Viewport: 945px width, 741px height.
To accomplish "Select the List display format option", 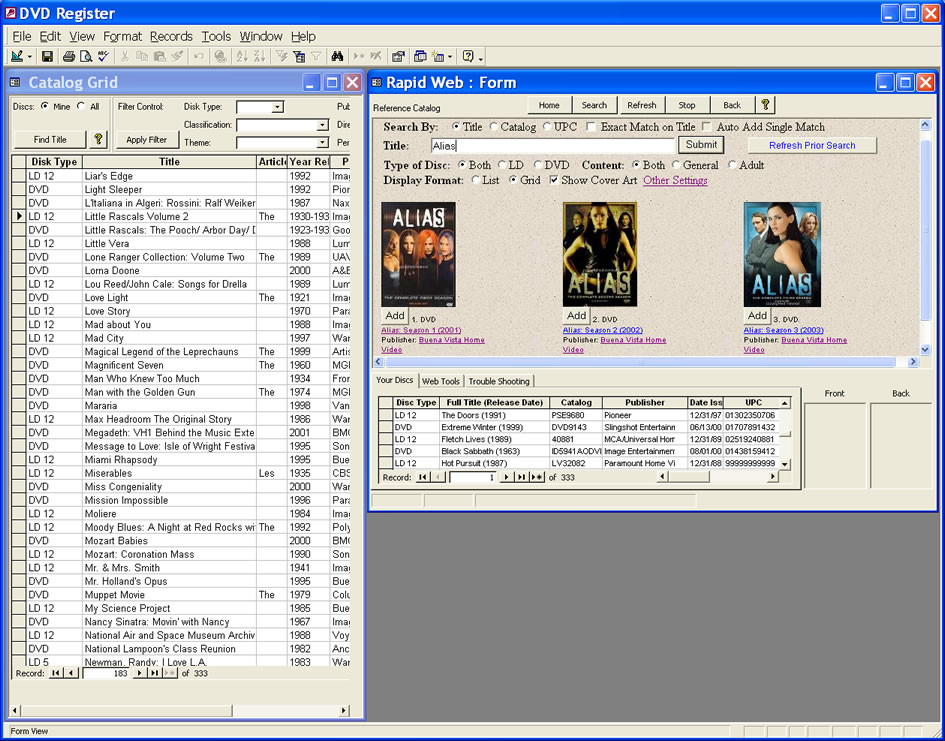I will [x=476, y=180].
